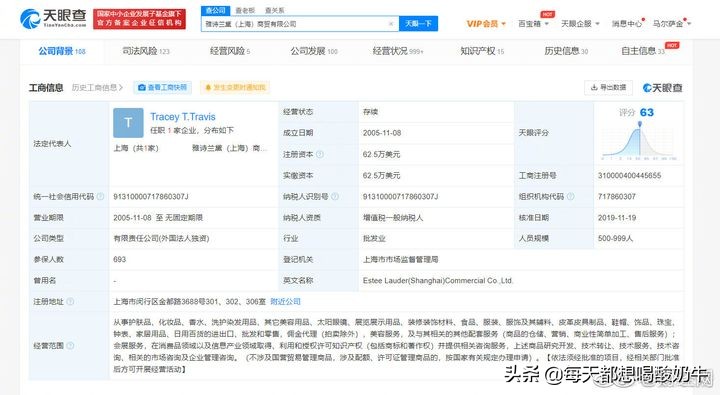Click the 查看工商快照 button
The image size is (720, 395).
click(163, 87)
